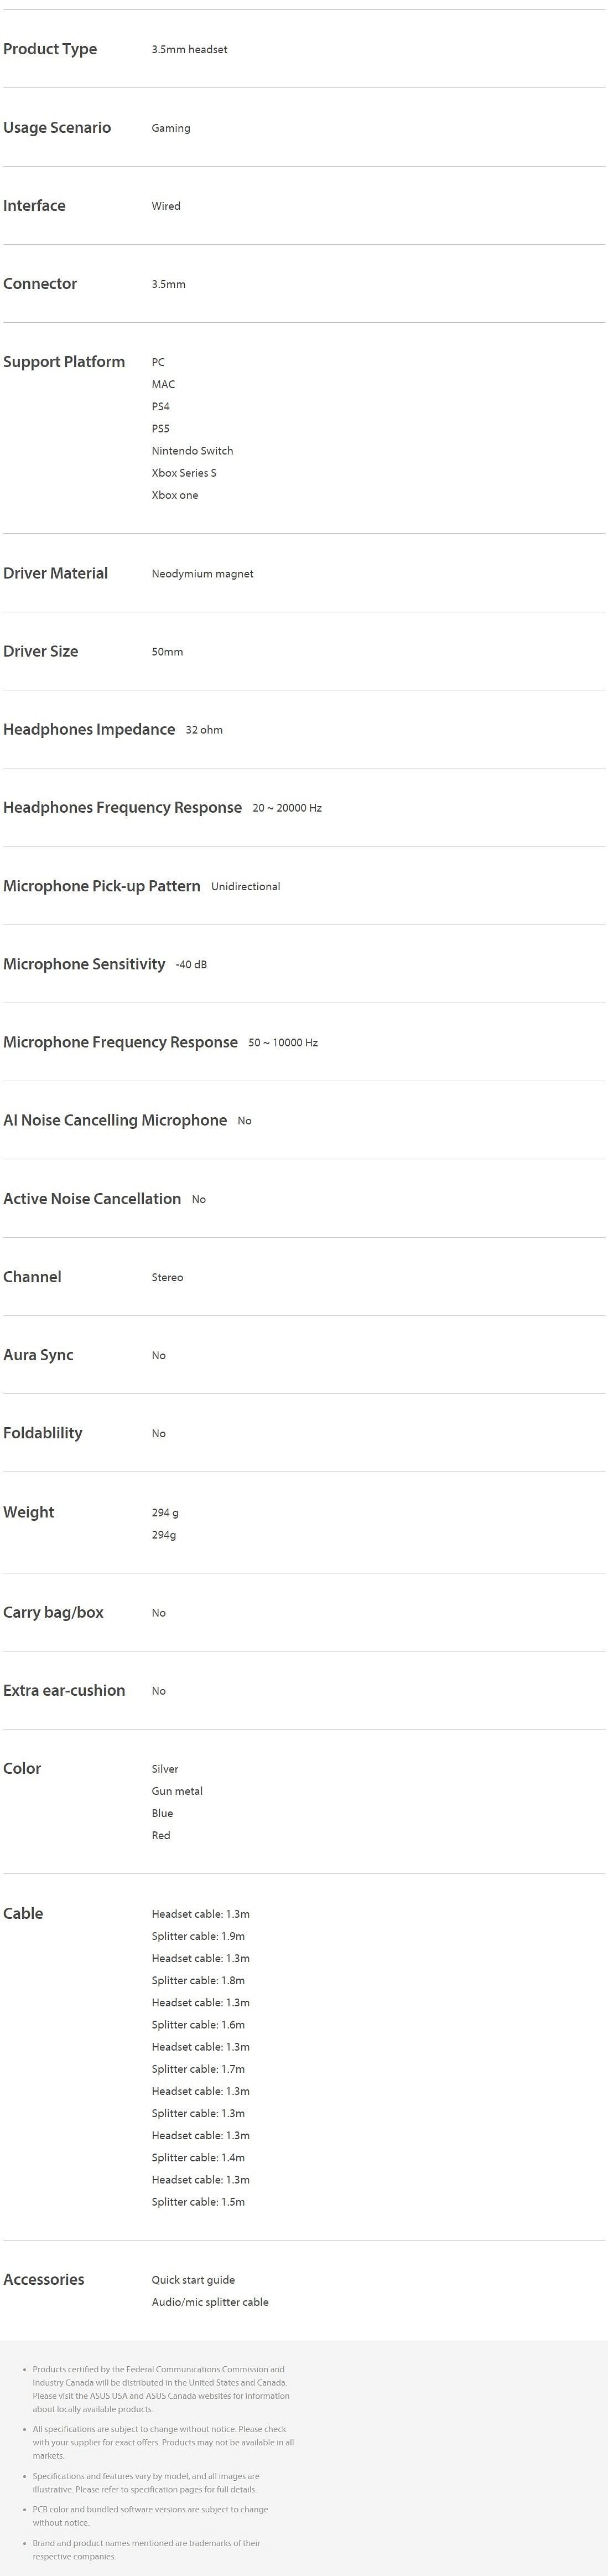The width and height of the screenshot is (608, 2576).
Task: Click the 50mm driver size value
Action: click(167, 652)
